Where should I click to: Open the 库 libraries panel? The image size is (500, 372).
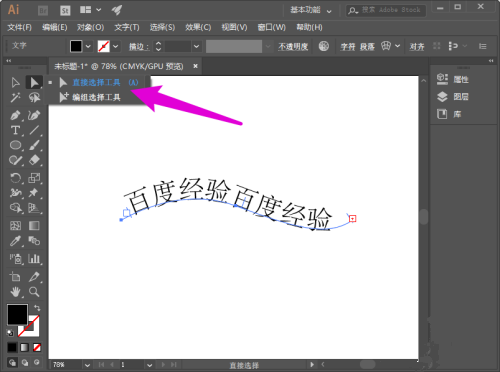449,114
